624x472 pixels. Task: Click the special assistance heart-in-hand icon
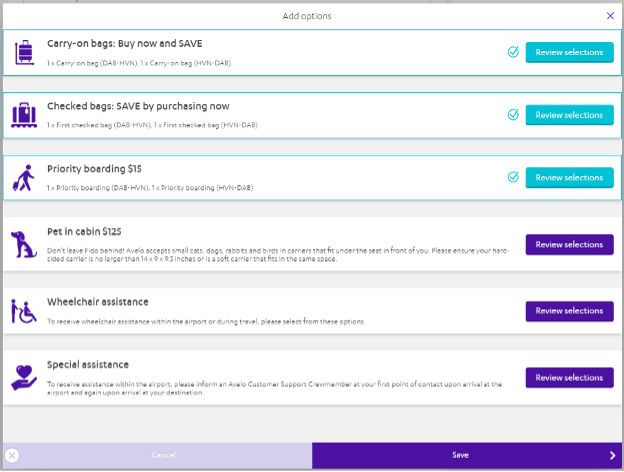click(x=24, y=378)
